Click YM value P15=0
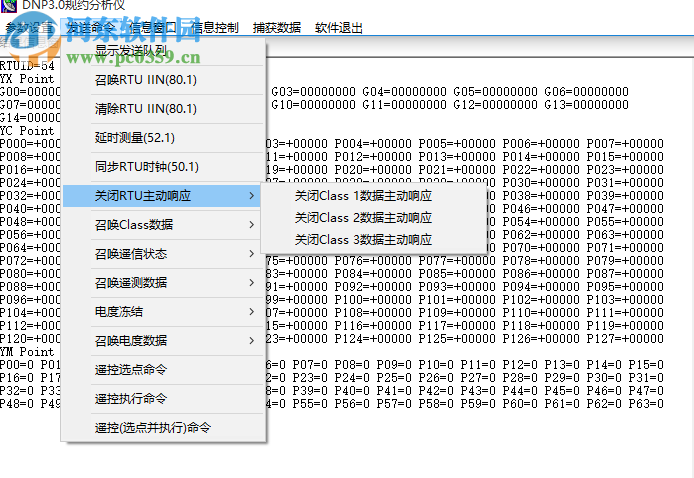694x478 pixels. coord(646,365)
